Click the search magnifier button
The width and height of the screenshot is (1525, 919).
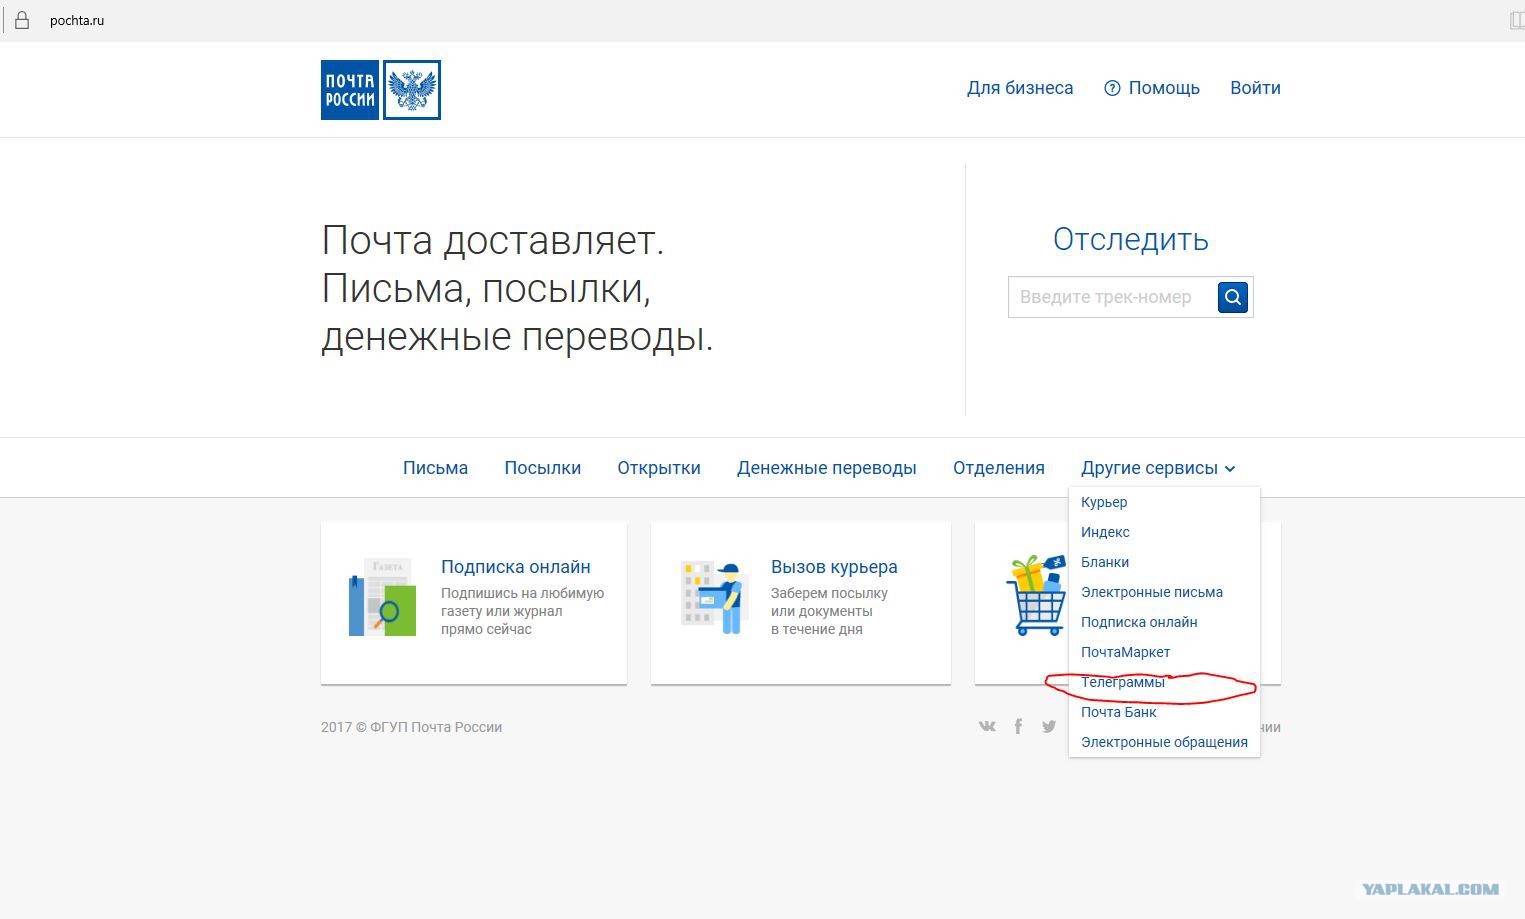pyautogui.click(x=1233, y=297)
